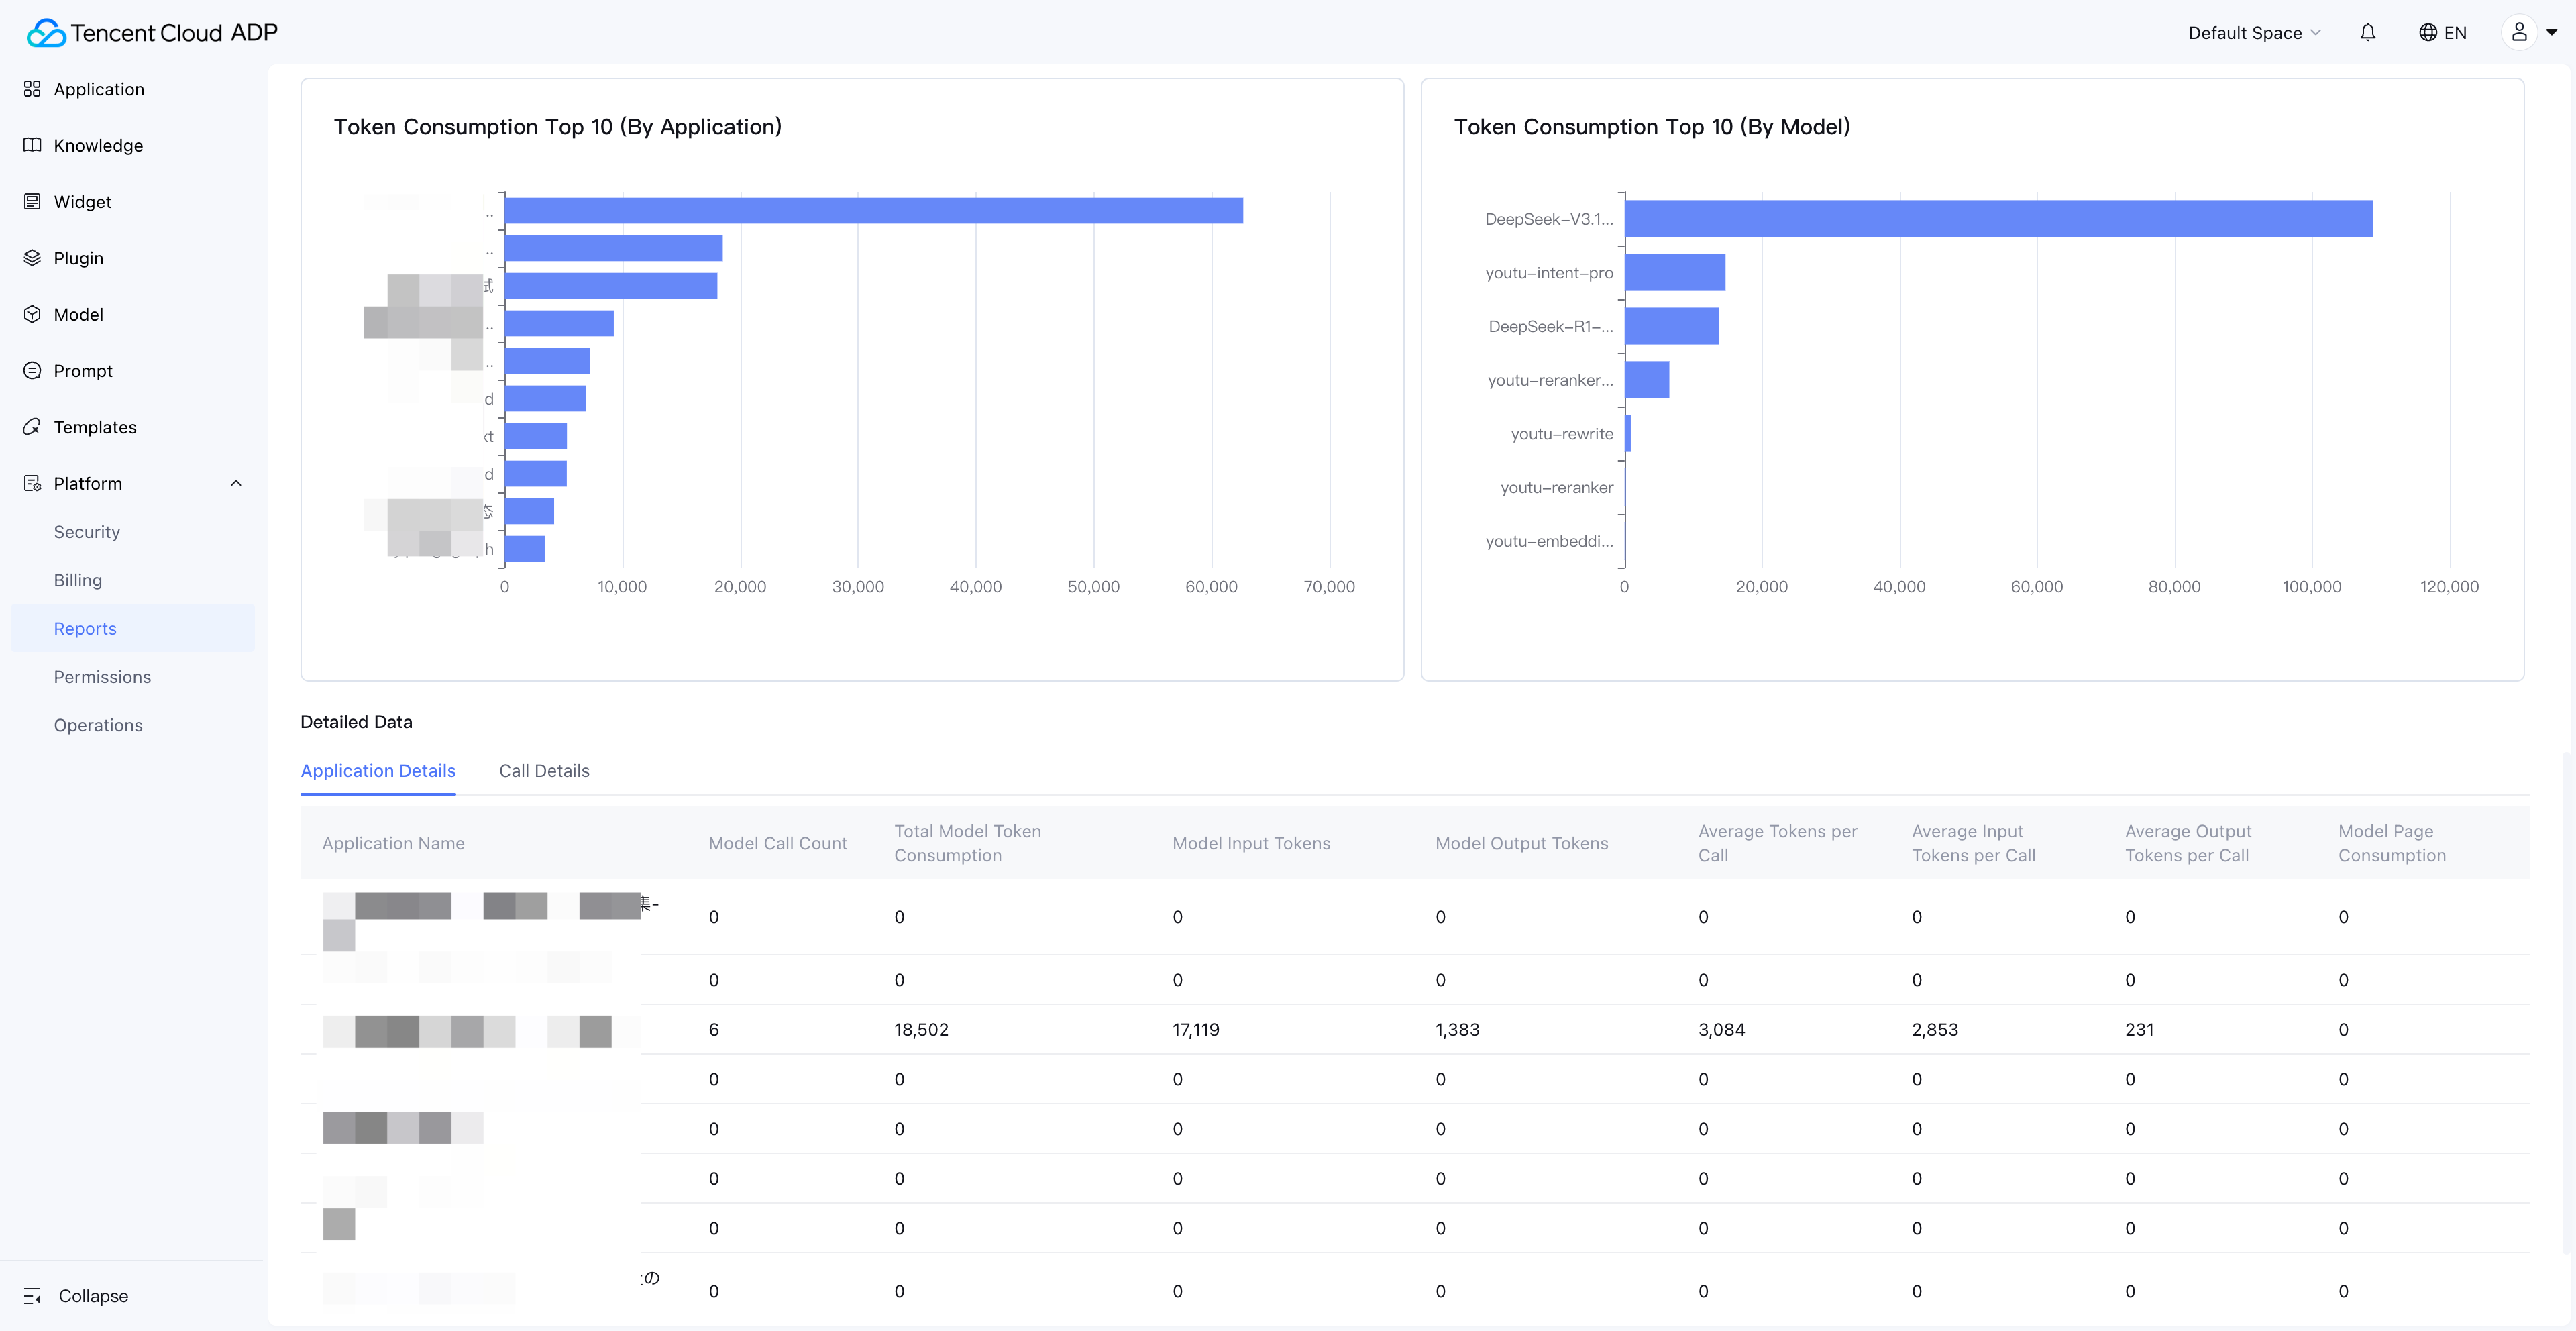Open the Permissions link in sidebar

[102, 677]
